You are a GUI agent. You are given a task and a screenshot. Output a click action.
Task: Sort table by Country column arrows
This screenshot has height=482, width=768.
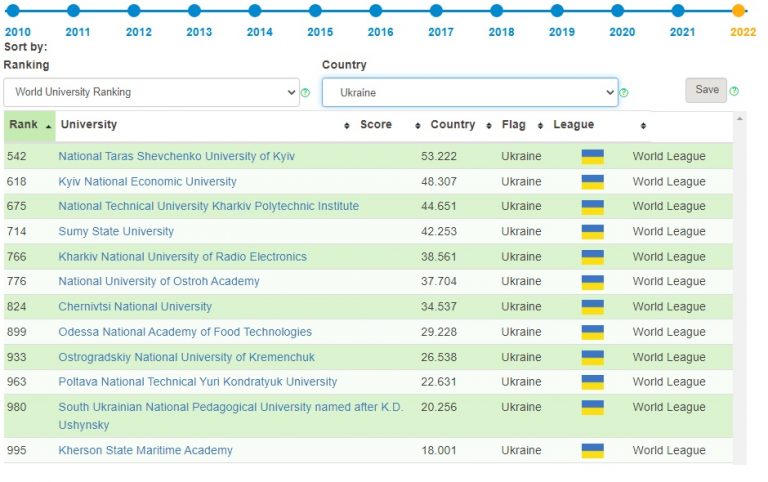pos(488,126)
